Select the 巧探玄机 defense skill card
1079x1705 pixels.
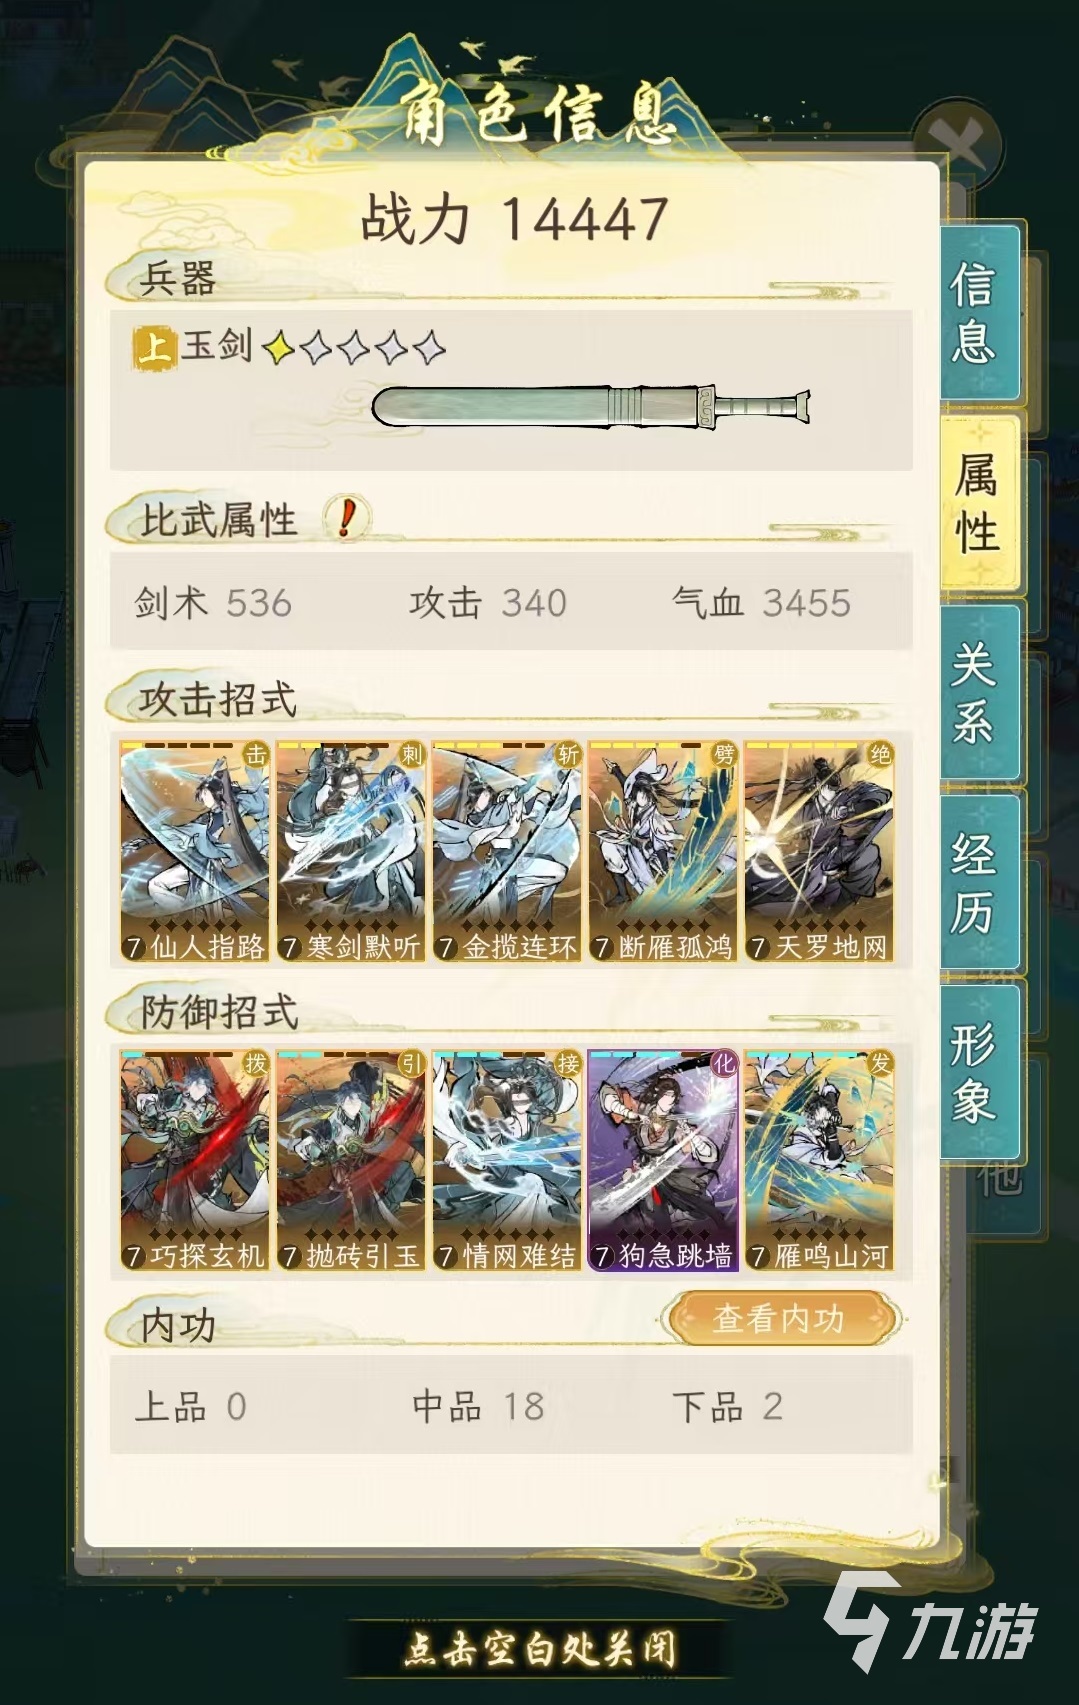click(x=194, y=1160)
